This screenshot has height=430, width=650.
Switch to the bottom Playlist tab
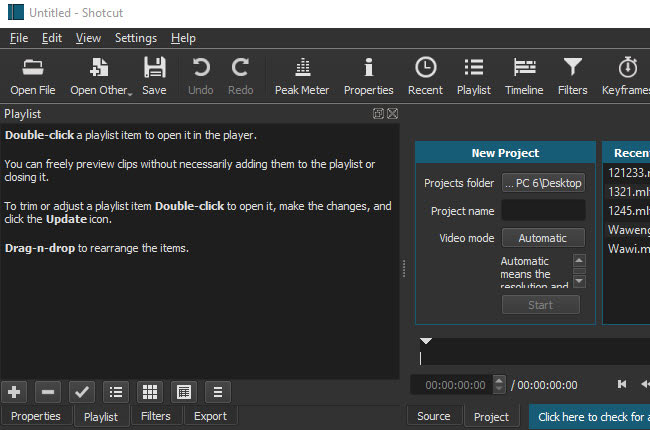coord(101,417)
